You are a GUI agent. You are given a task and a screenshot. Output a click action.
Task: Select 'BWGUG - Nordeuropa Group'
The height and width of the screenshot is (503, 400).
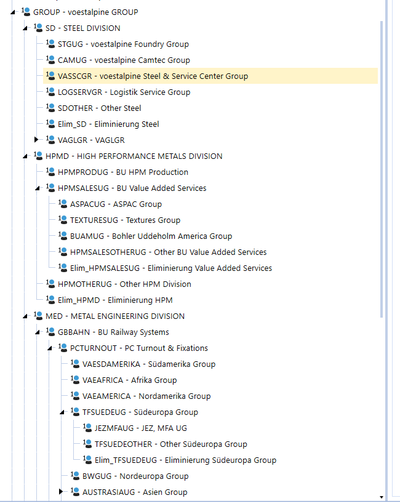136,476
